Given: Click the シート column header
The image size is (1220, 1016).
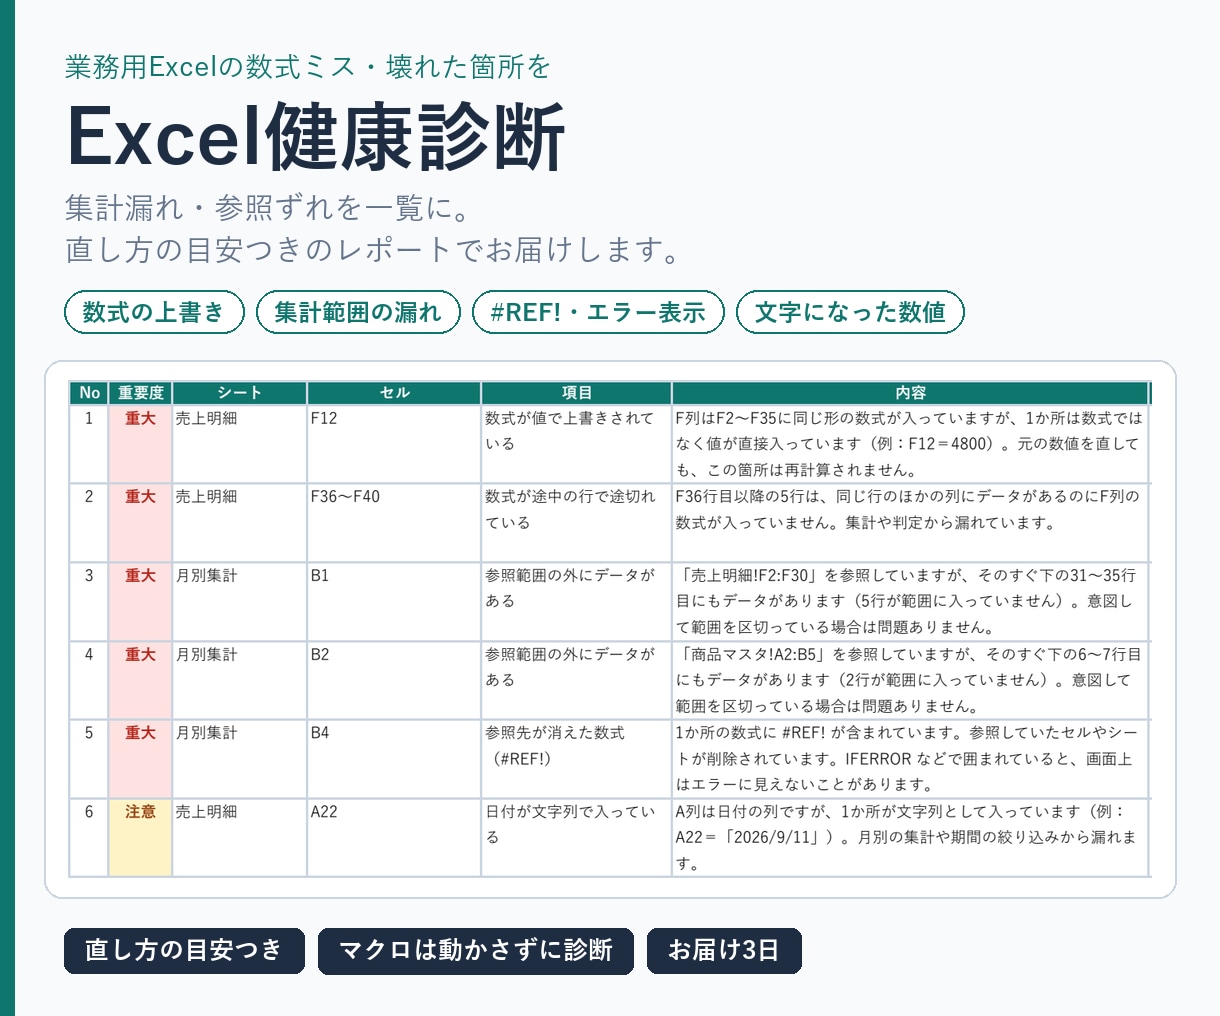Looking at the screenshot, I should pos(240,393).
